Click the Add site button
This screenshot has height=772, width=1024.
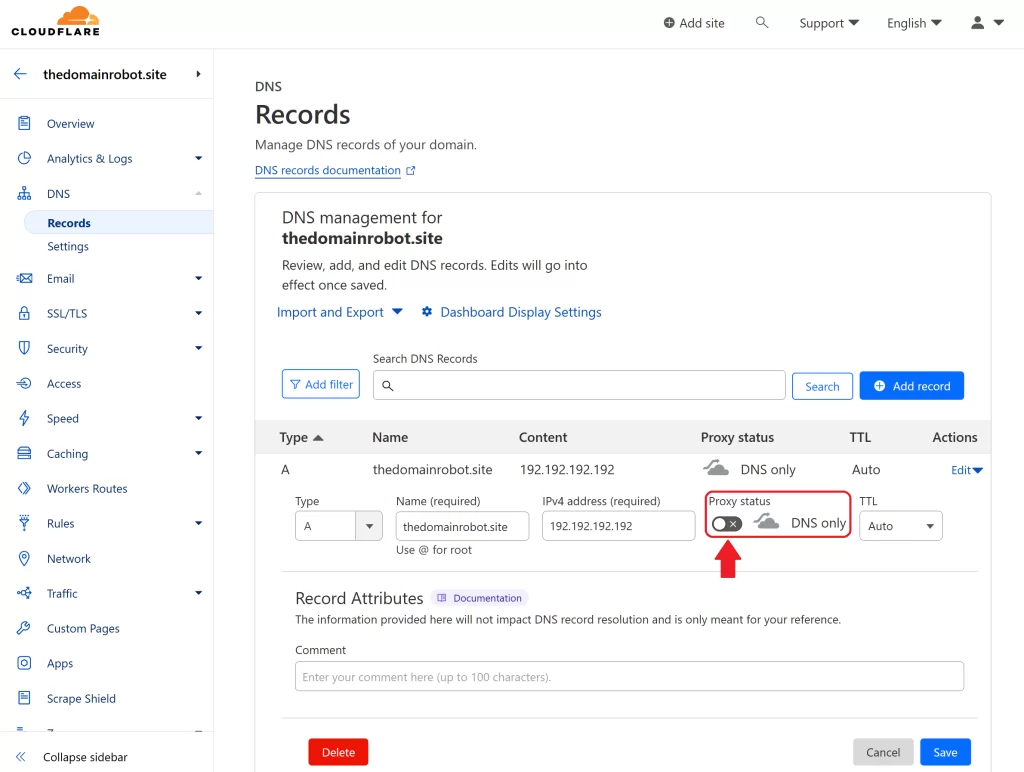pyautogui.click(x=694, y=22)
